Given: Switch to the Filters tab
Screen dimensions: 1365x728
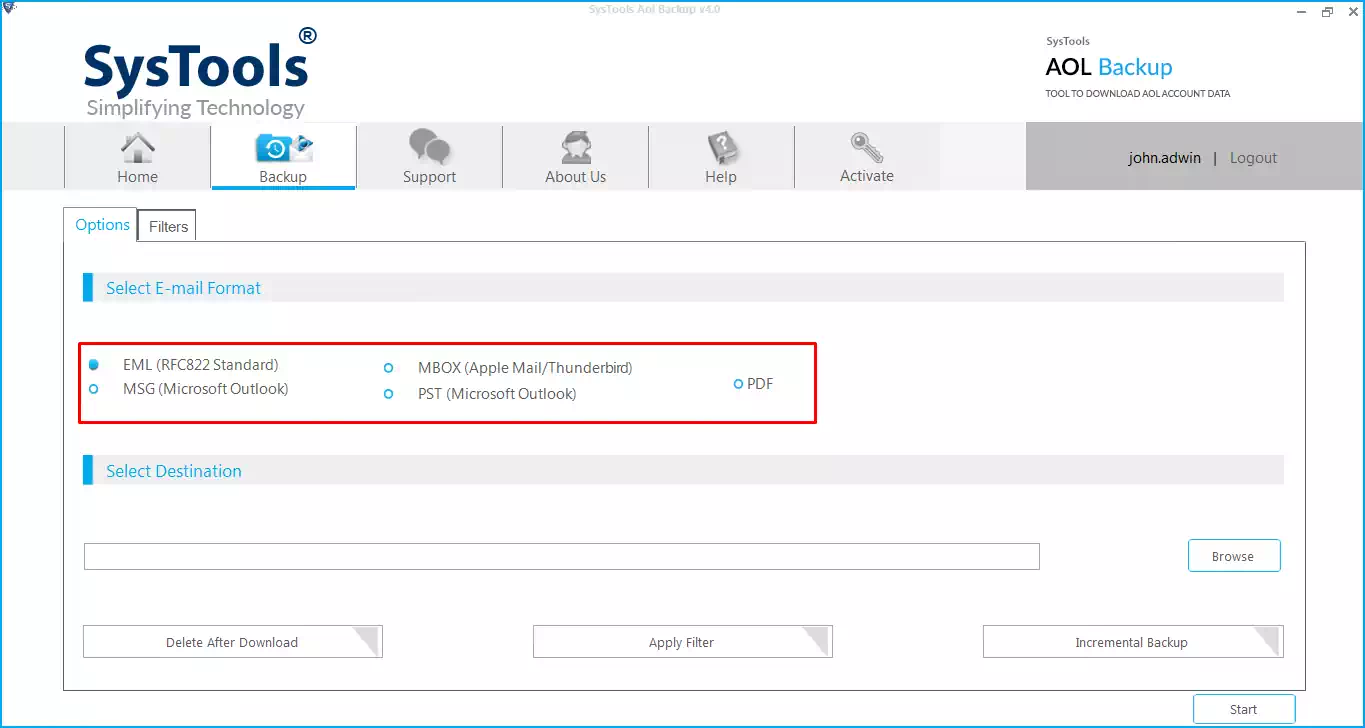Looking at the screenshot, I should (x=168, y=227).
